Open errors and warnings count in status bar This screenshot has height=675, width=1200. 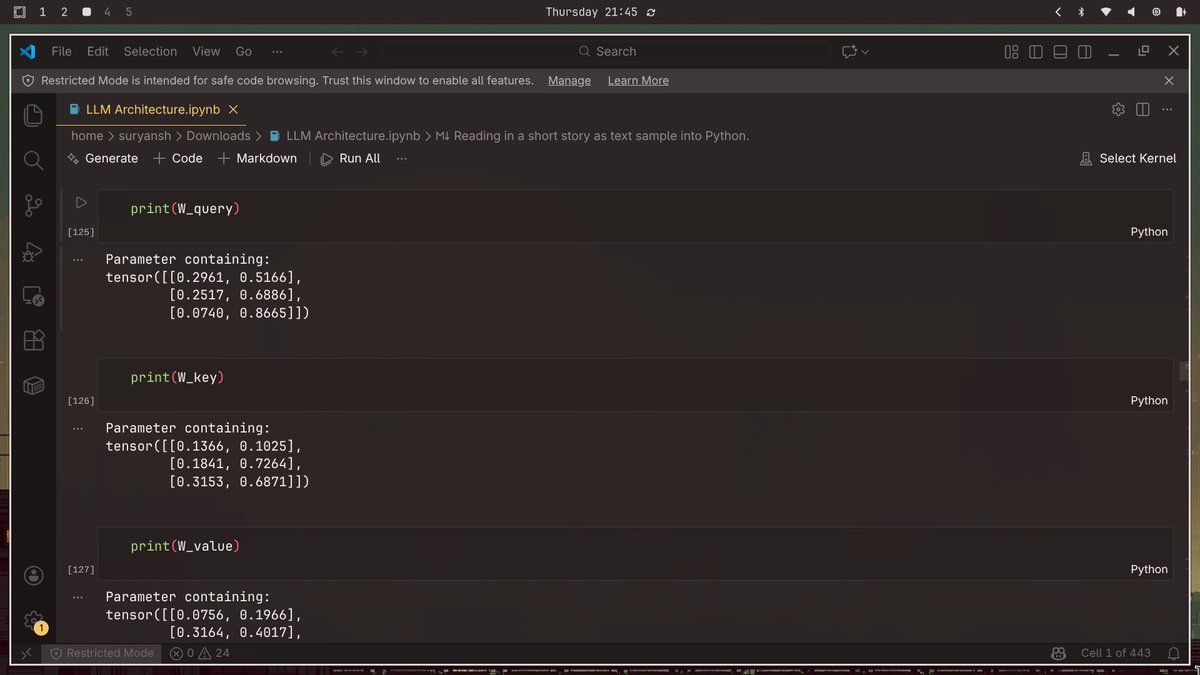[x=200, y=653]
